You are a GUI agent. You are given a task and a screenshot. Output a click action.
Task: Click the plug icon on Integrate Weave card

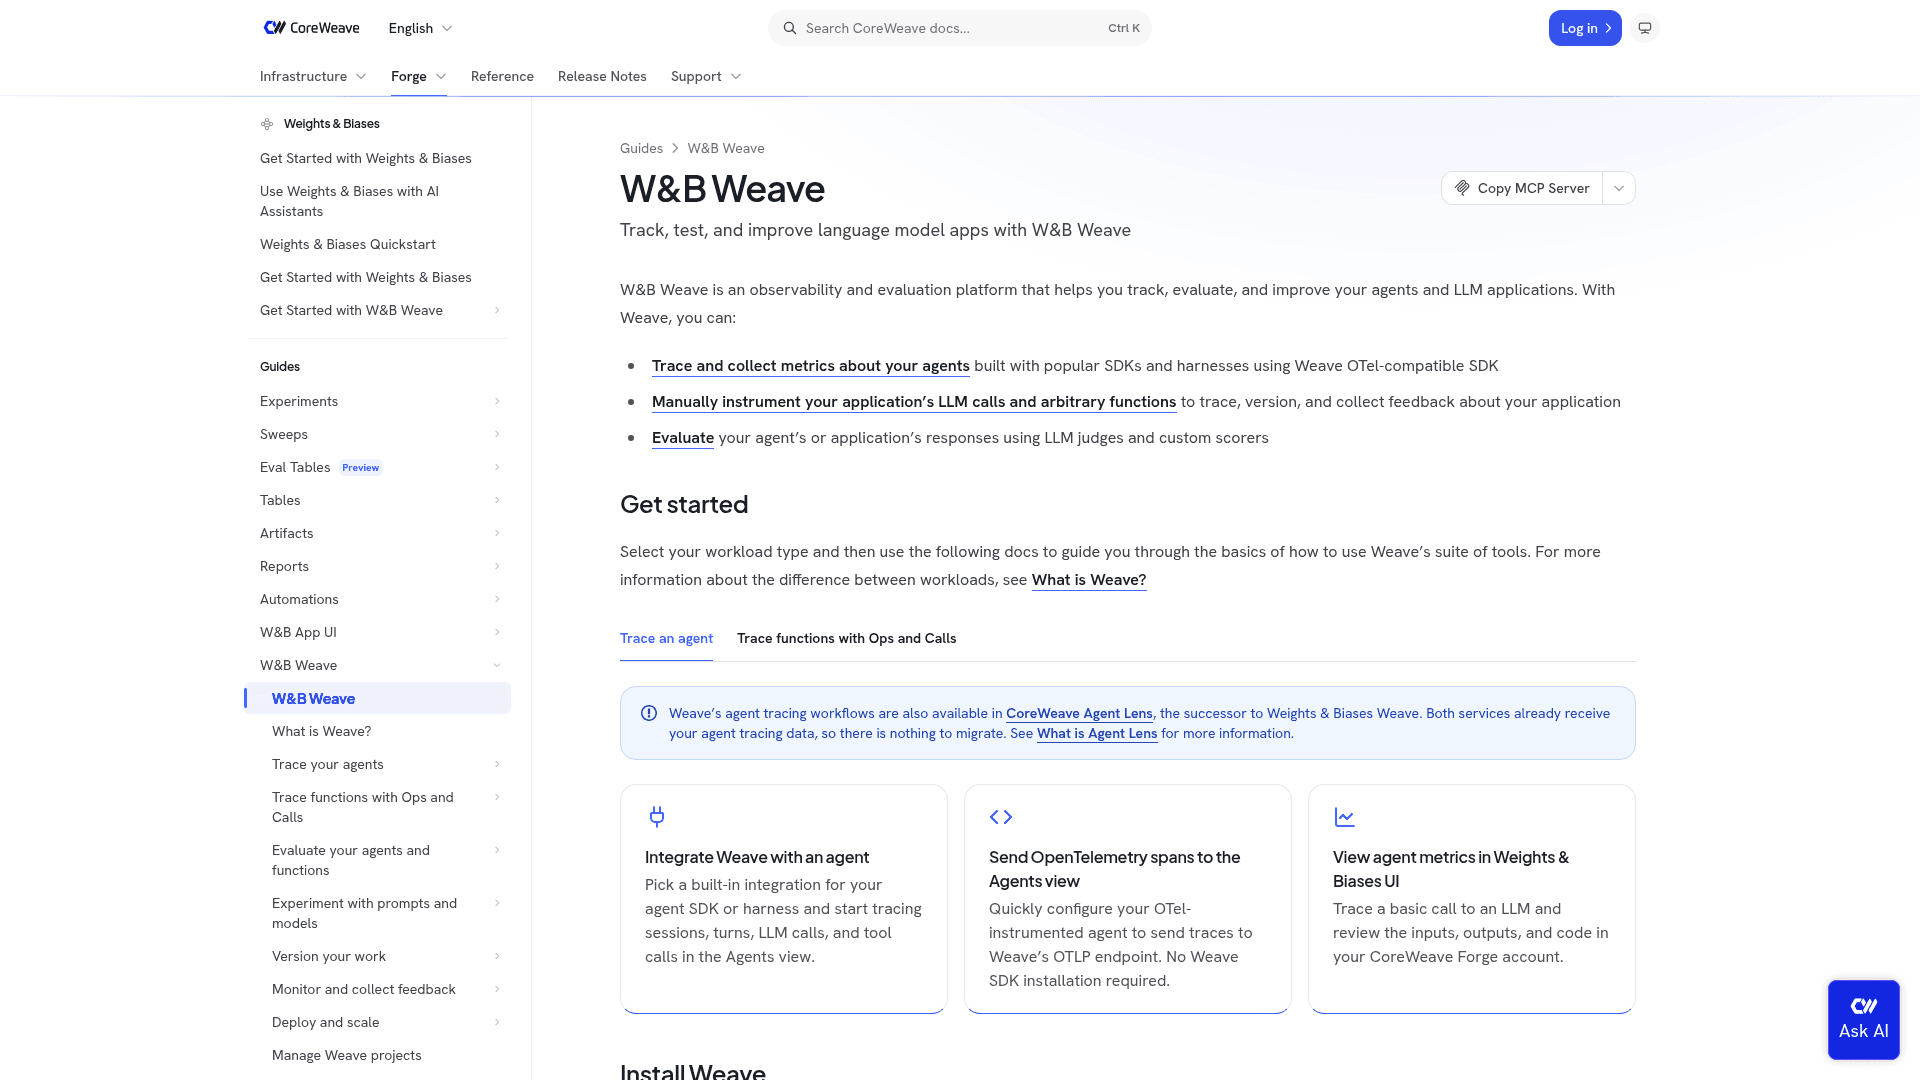[657, 817]
